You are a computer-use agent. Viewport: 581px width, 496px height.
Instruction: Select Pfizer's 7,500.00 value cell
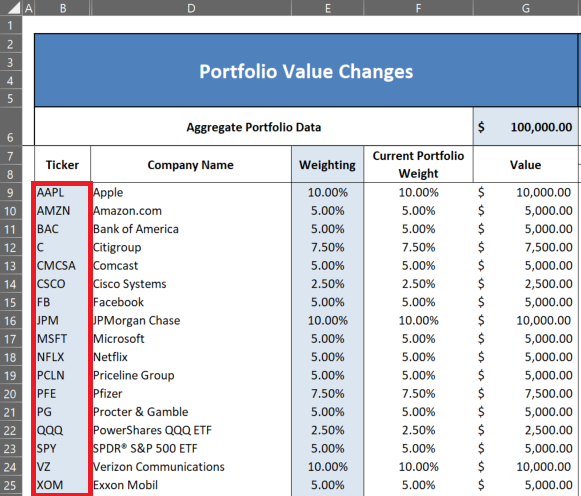tap(525, 394)
